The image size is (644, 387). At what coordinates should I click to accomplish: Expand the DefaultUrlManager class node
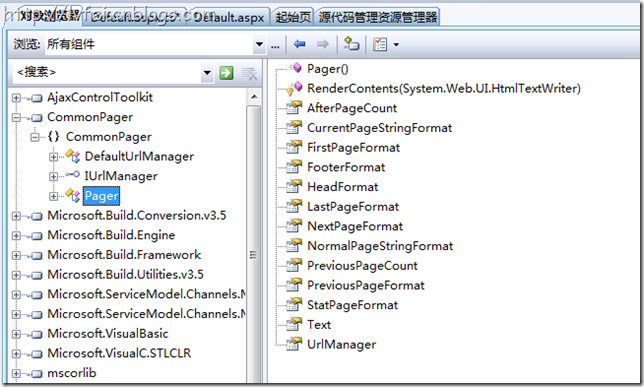(53, 157)
